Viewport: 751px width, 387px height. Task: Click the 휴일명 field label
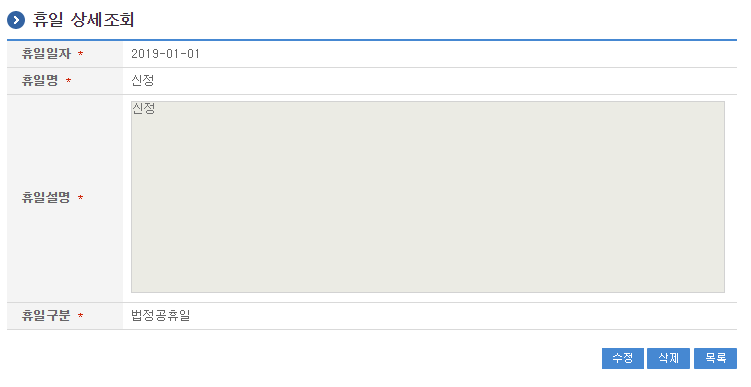coord(40,80)
